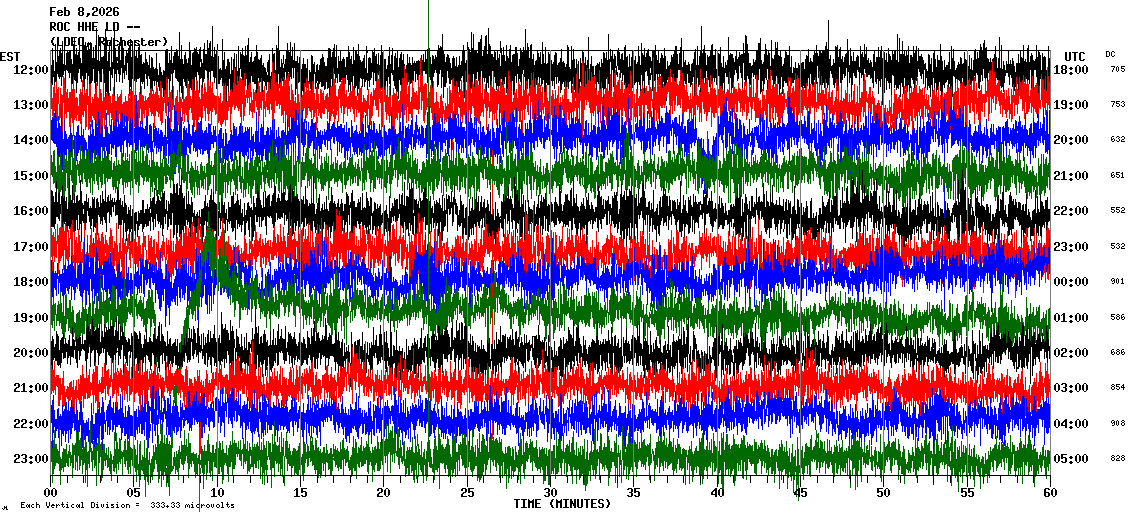
Task: Select the DC value 828
Action: (1117, 459)
